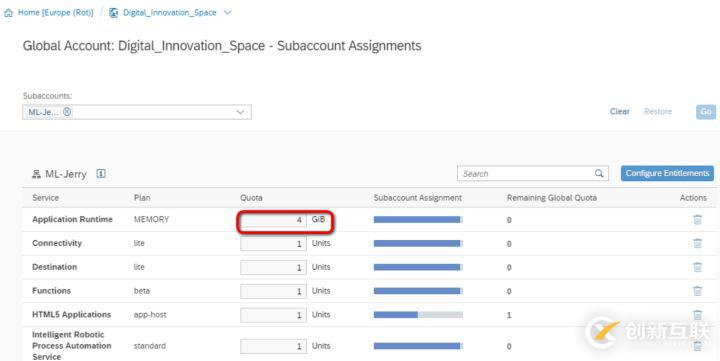Click HTML5 Applications assignment progress bar

tap(418, 315)
